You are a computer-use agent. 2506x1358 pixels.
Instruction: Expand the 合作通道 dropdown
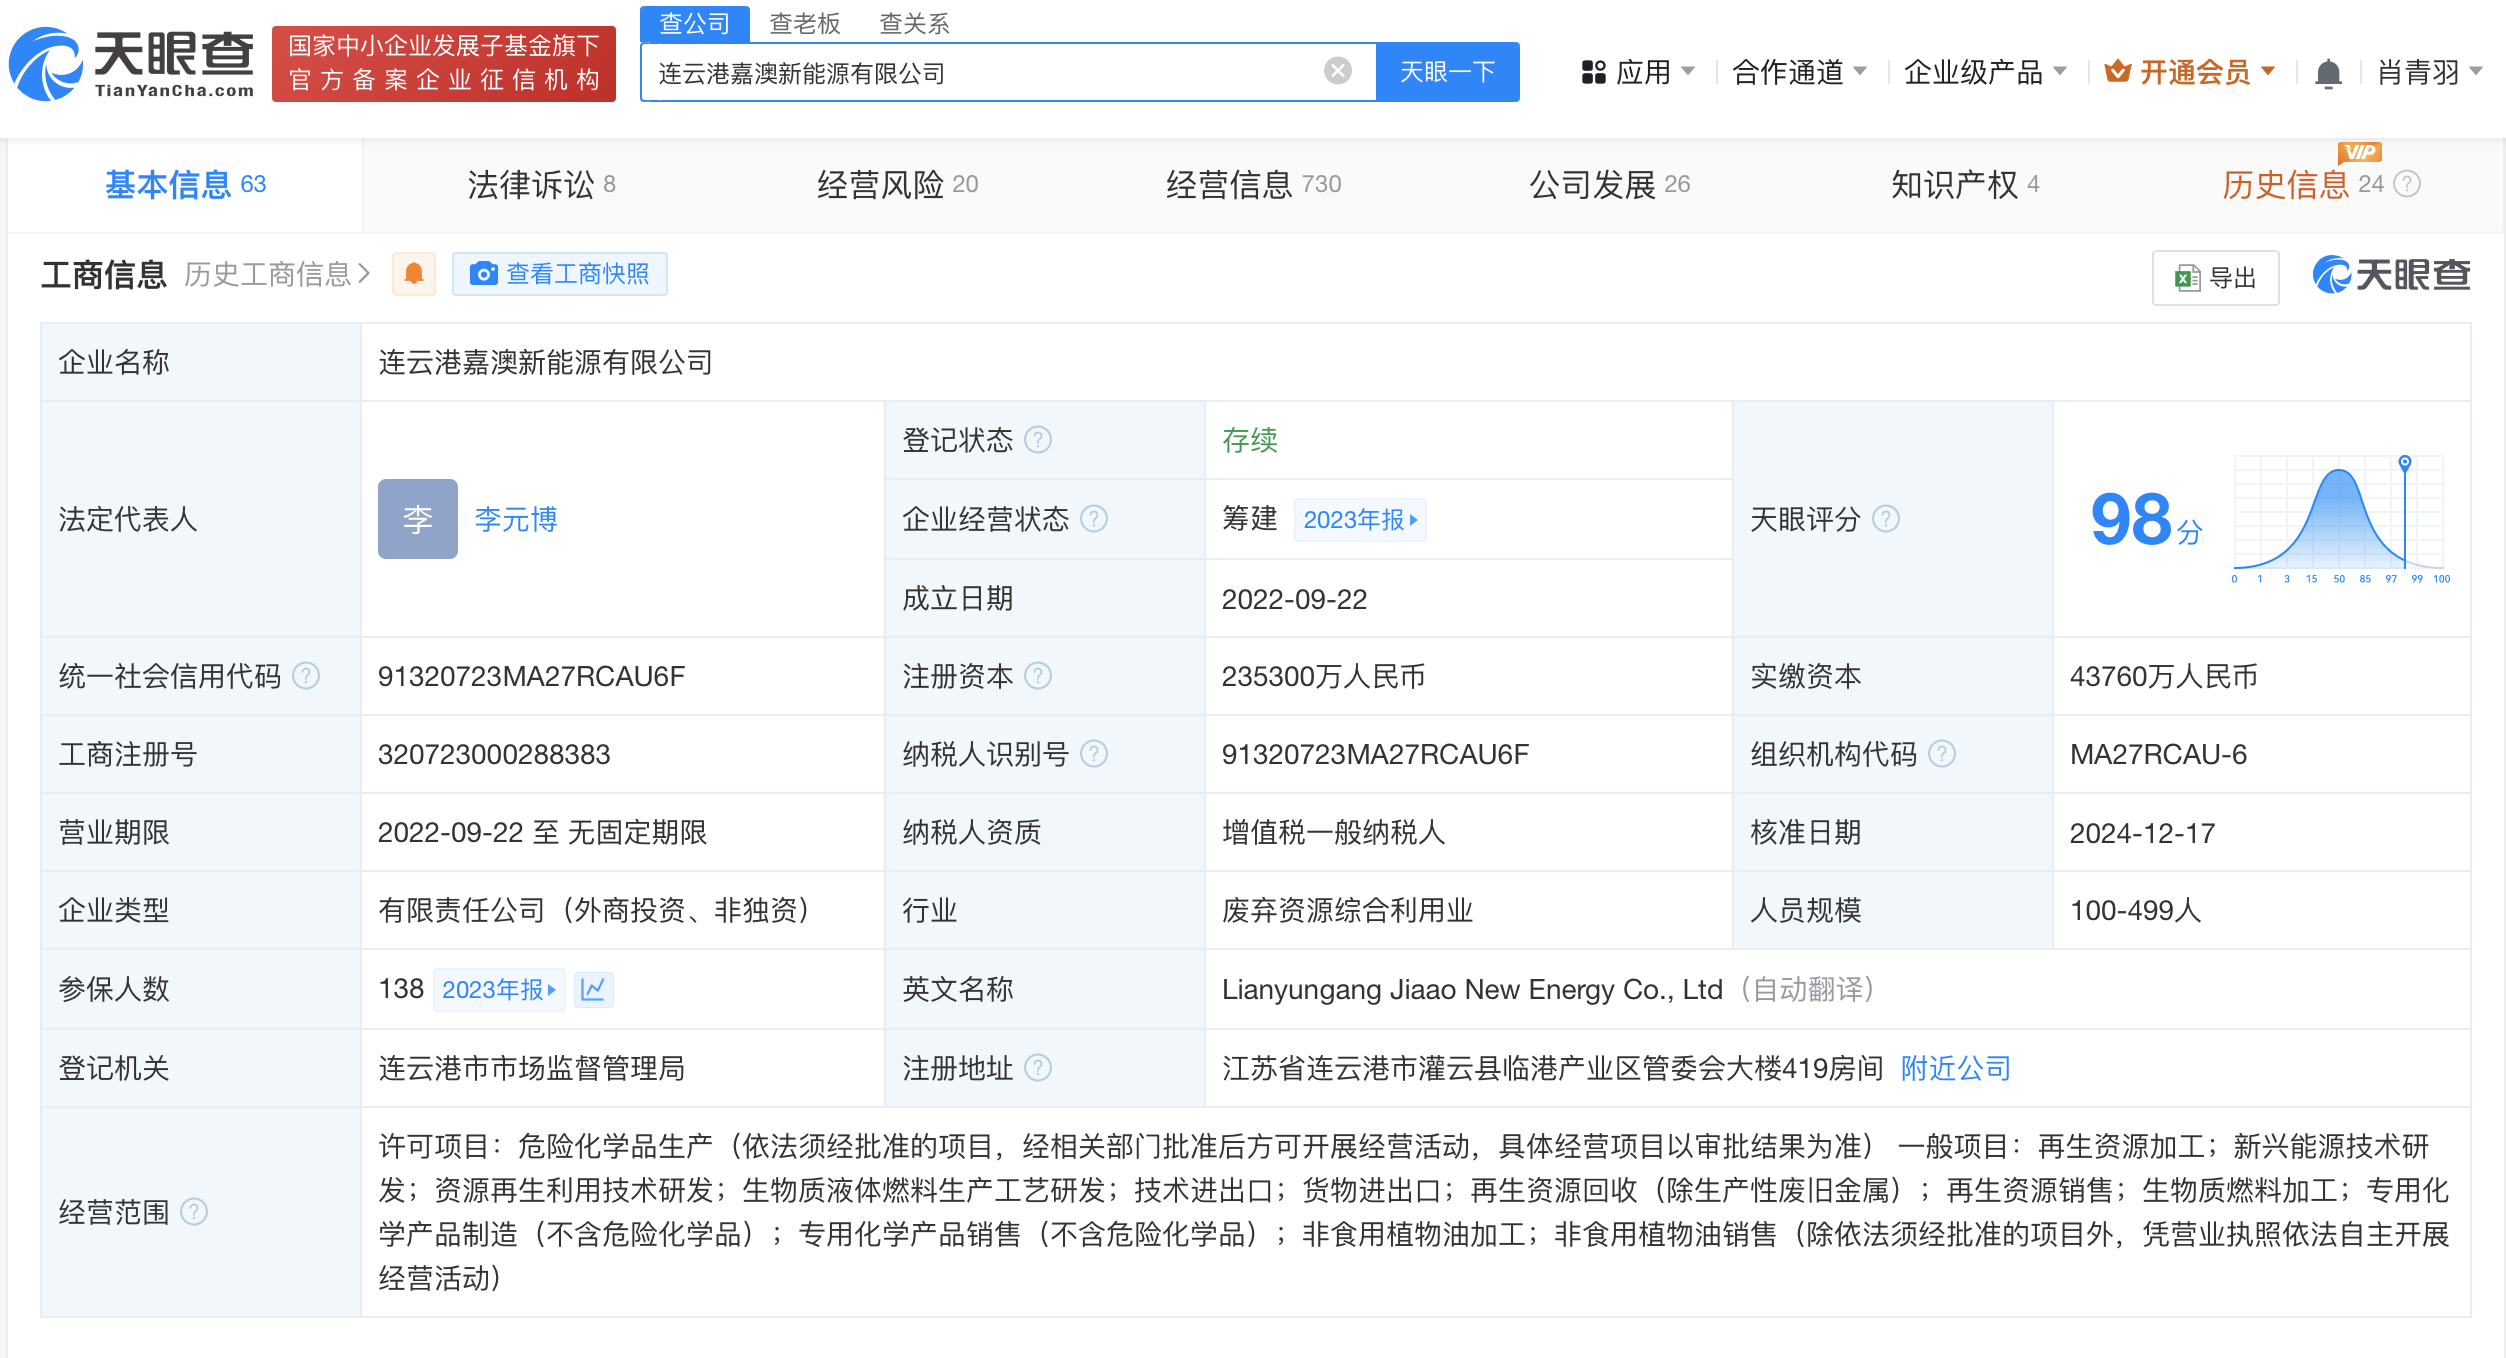click(x=1799, y=73)
